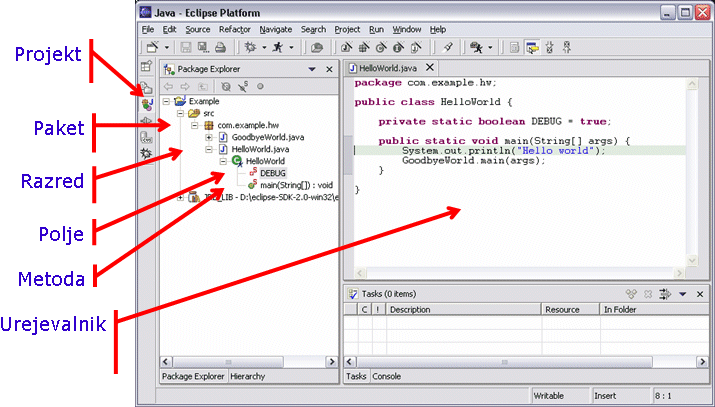Viewport: 715px width, 407px height.
Task: Click the Save As toolbar icon
Action: pyautogui.click(x=203, y=47)
